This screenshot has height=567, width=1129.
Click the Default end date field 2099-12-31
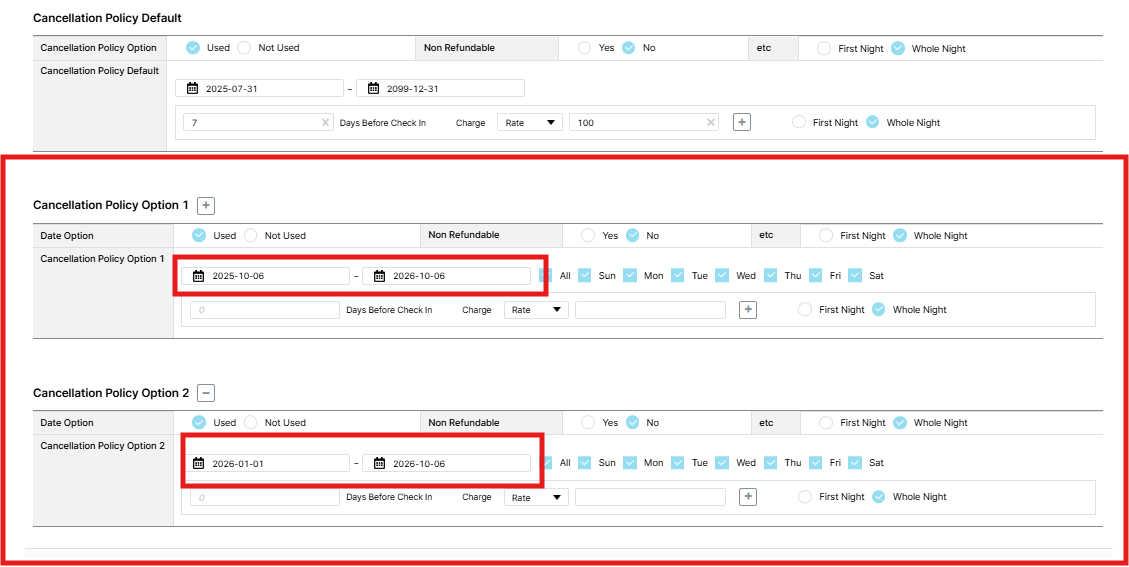441,89
